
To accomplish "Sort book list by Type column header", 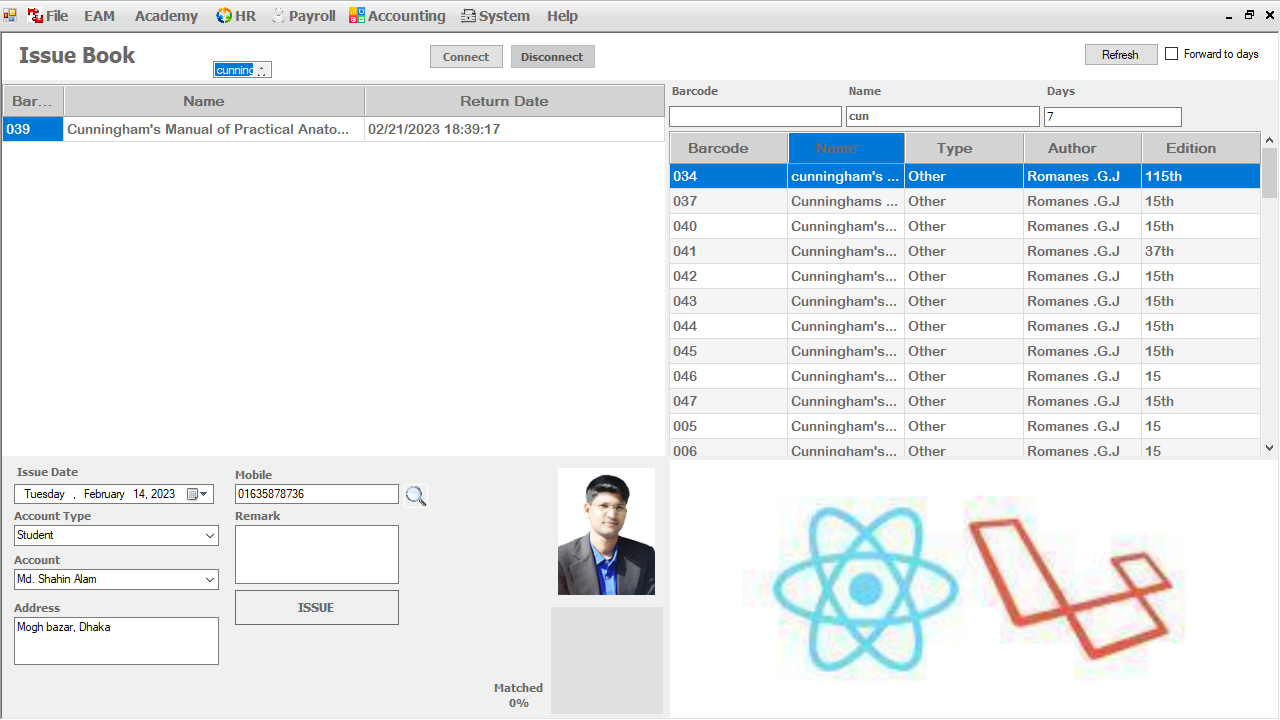I will [964, 148].
